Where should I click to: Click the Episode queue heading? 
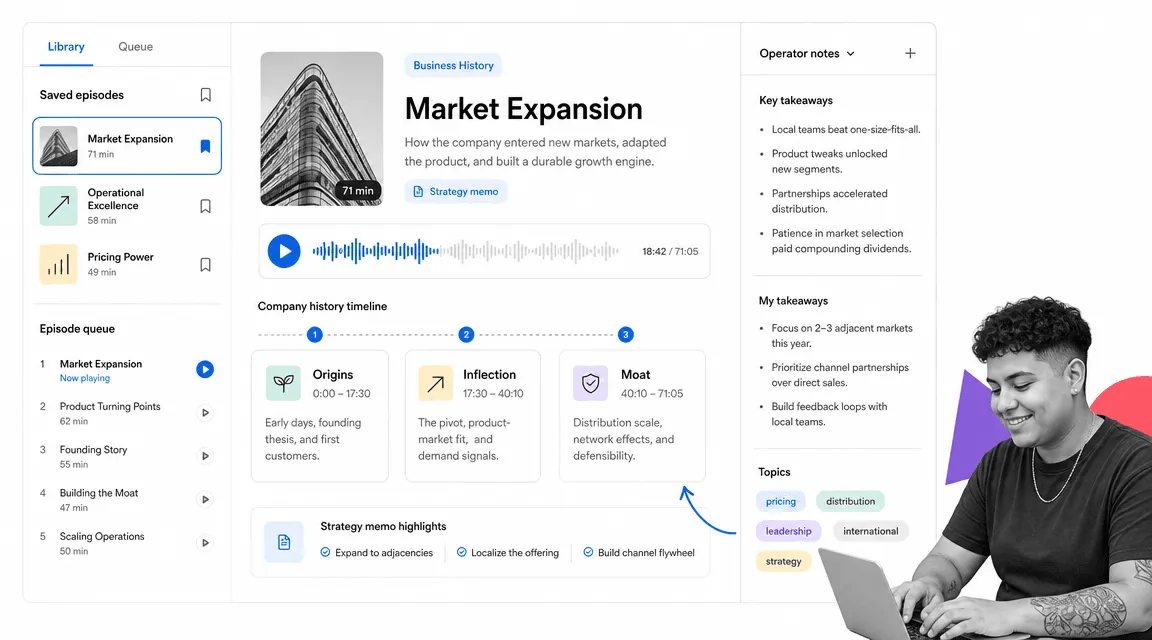click(77, 329)
